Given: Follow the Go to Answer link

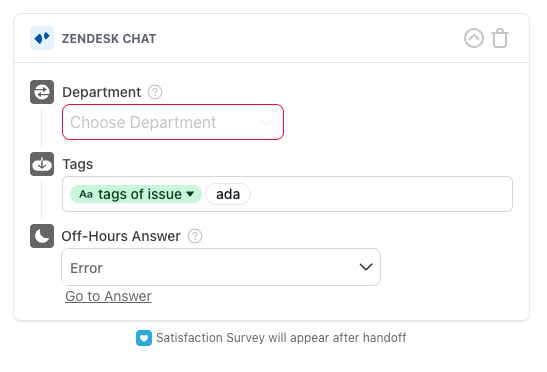Looking at the screenshot, I should pos(108,296).
